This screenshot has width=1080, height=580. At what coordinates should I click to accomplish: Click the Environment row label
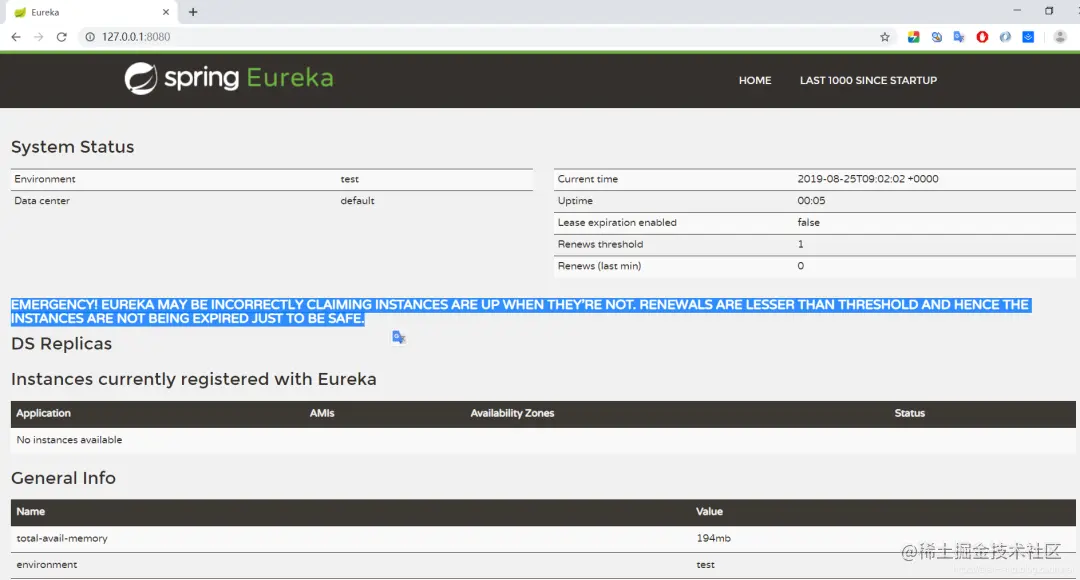click(45, 179)
